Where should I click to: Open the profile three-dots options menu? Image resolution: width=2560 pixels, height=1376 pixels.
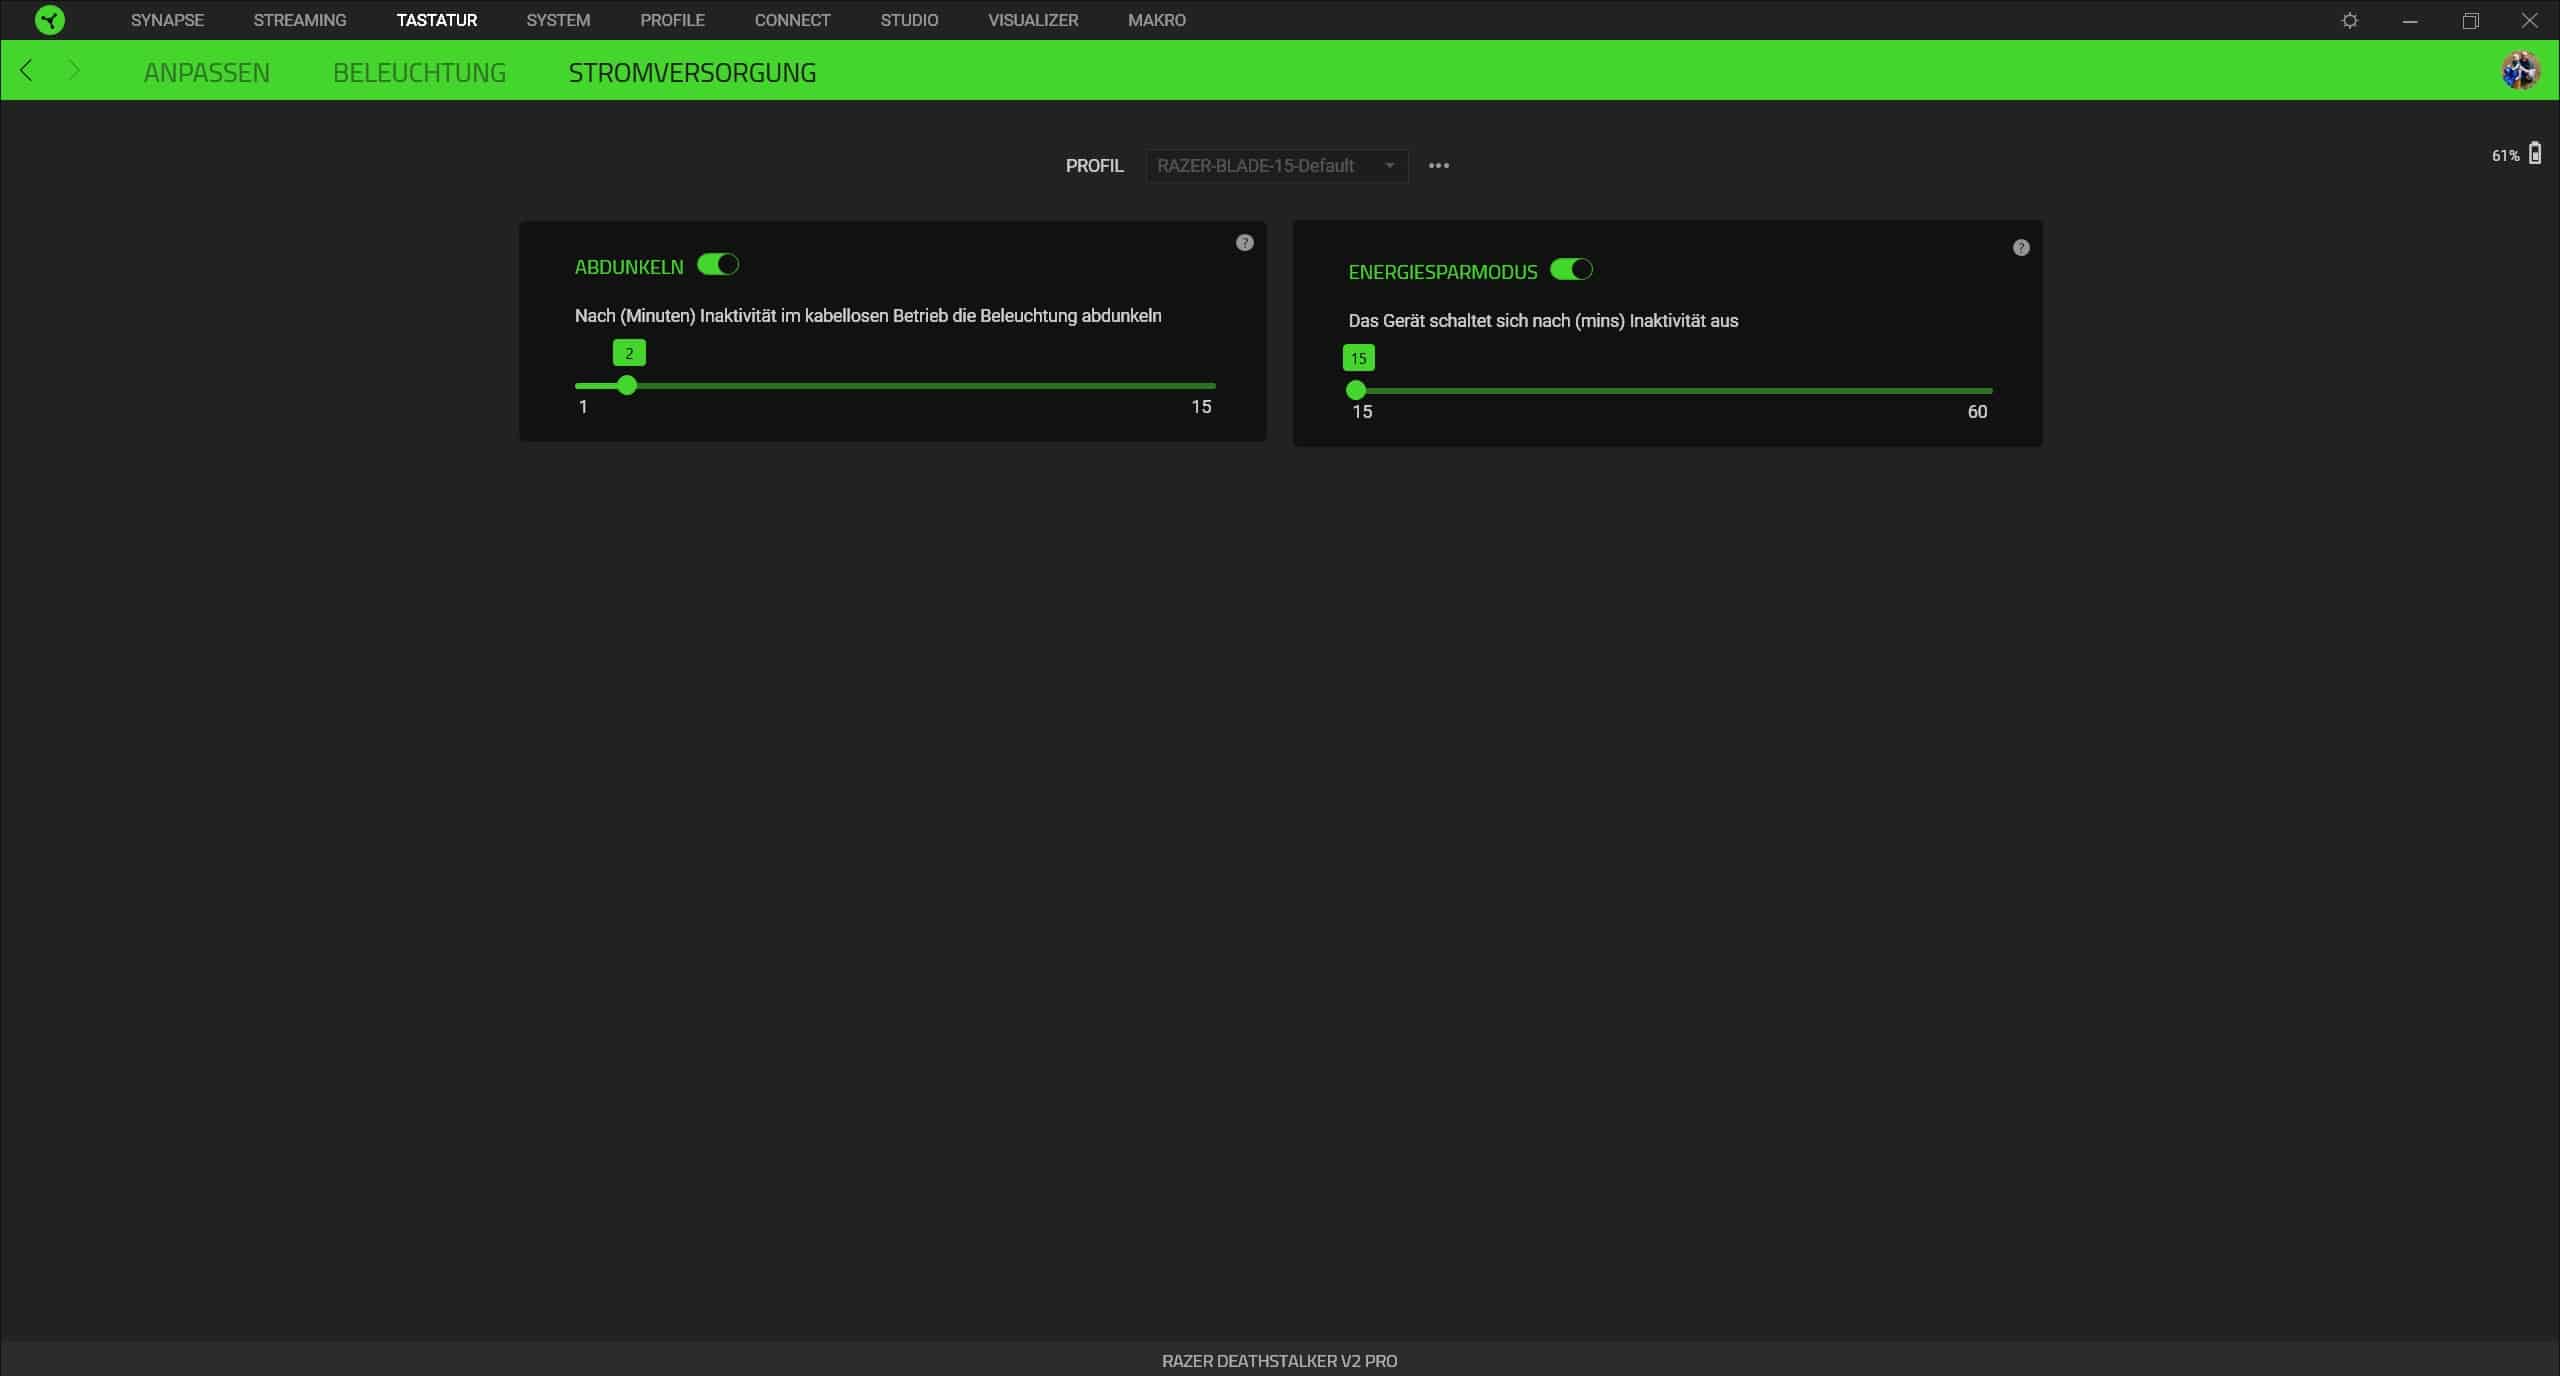(1438, 166)
